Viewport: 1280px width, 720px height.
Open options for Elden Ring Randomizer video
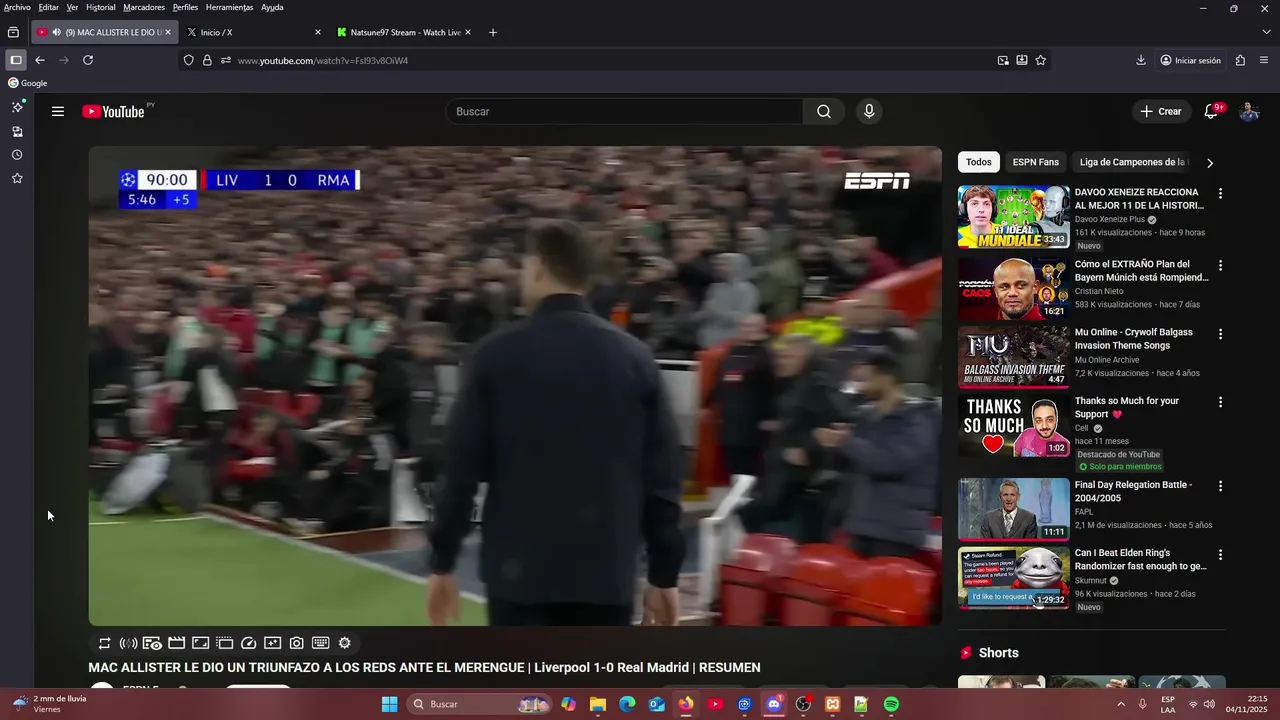(x=1220, y=554)
